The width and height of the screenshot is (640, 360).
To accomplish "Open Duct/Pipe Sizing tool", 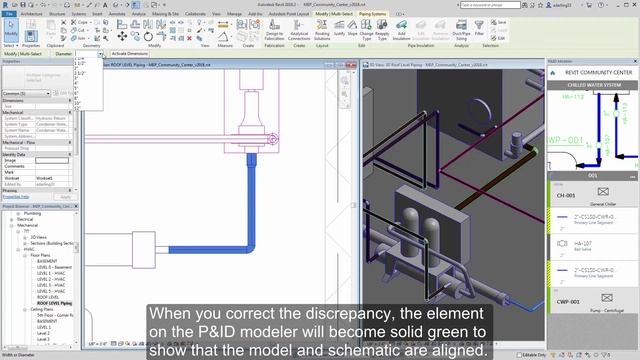I will pos(461,30).
